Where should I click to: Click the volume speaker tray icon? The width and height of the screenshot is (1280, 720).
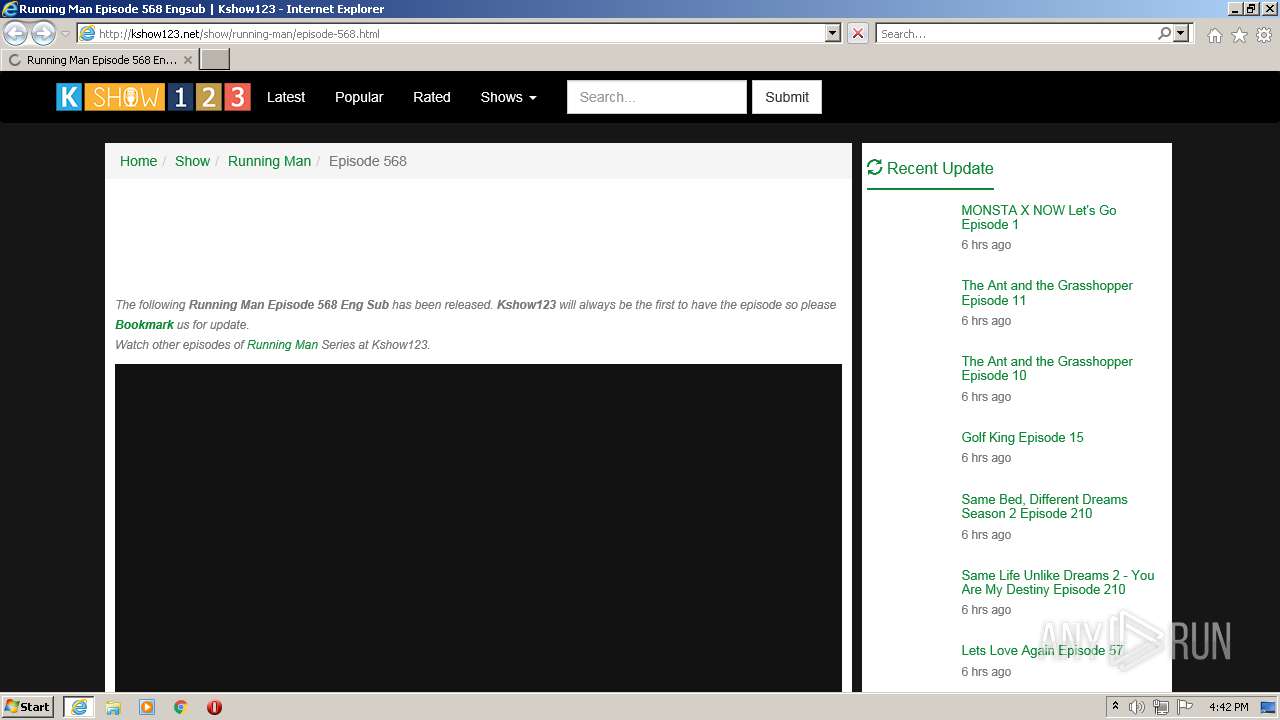(1137, 707)
